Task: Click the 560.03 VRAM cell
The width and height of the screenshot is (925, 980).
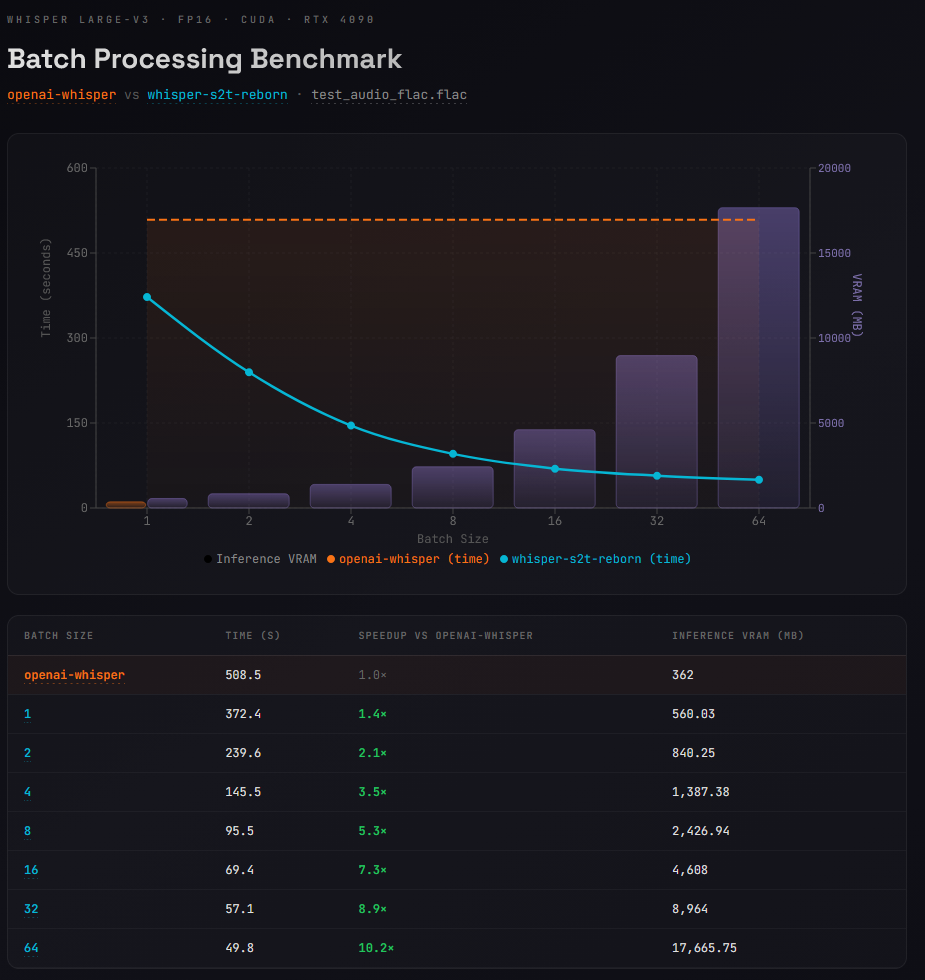Action: (693, 714)
